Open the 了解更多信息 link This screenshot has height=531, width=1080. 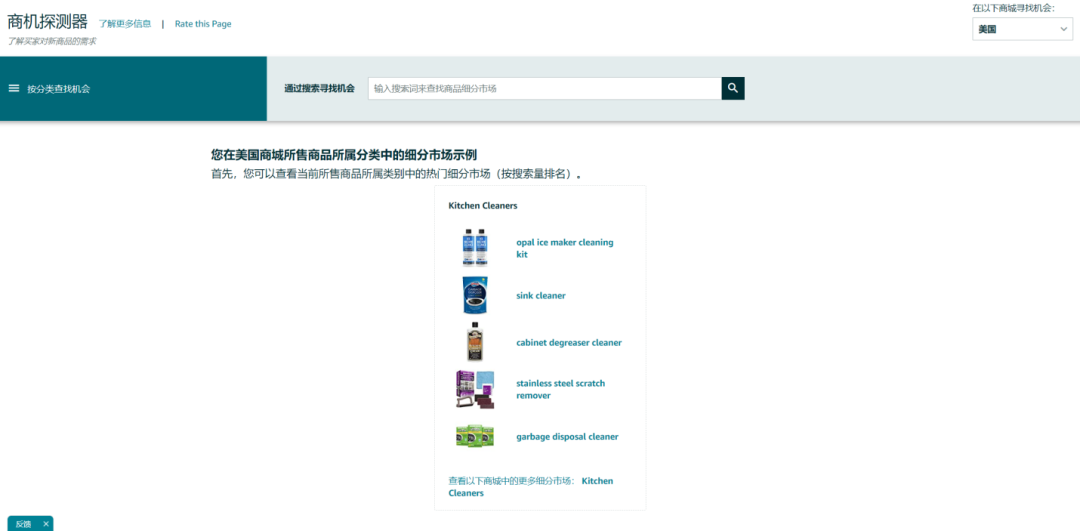click(125, 23)
